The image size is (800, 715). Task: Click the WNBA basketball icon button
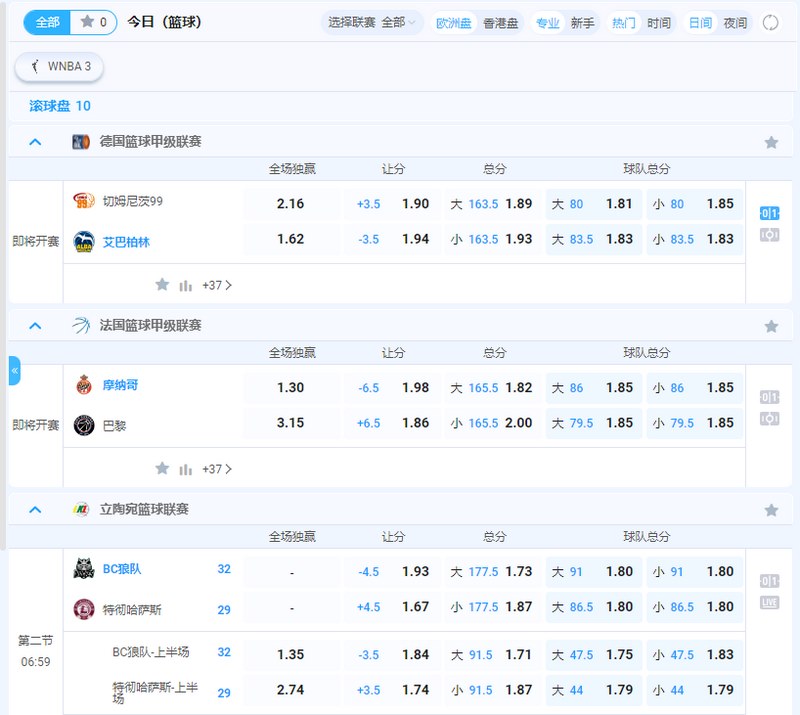click(x=57, y=68)
